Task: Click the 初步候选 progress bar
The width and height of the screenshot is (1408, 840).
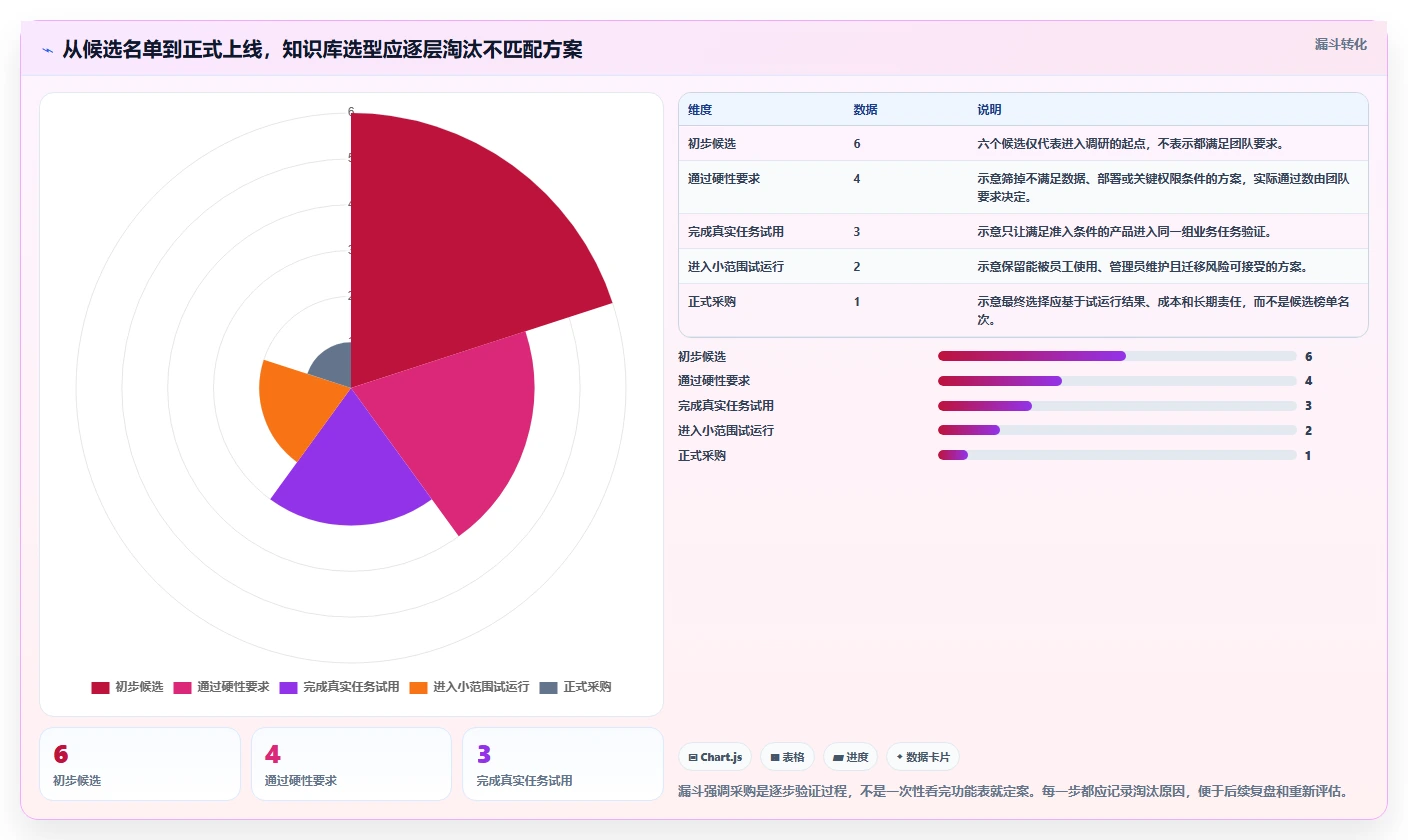Action: tap(1117, 356)
